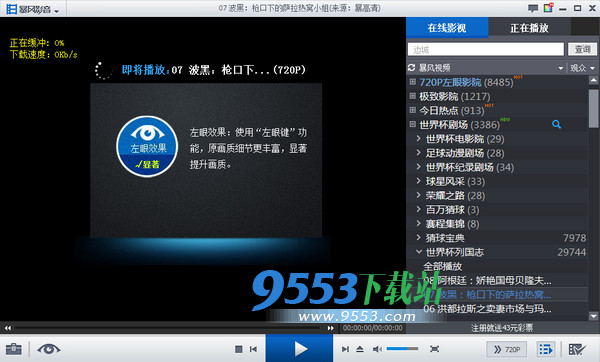Play 06 洪都拉斯之卖妻市场 episode
600x362 pixels.
point(488,309)
